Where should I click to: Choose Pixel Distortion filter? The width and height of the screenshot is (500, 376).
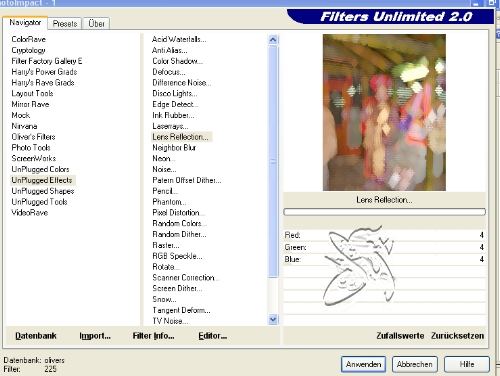point(178,213)
